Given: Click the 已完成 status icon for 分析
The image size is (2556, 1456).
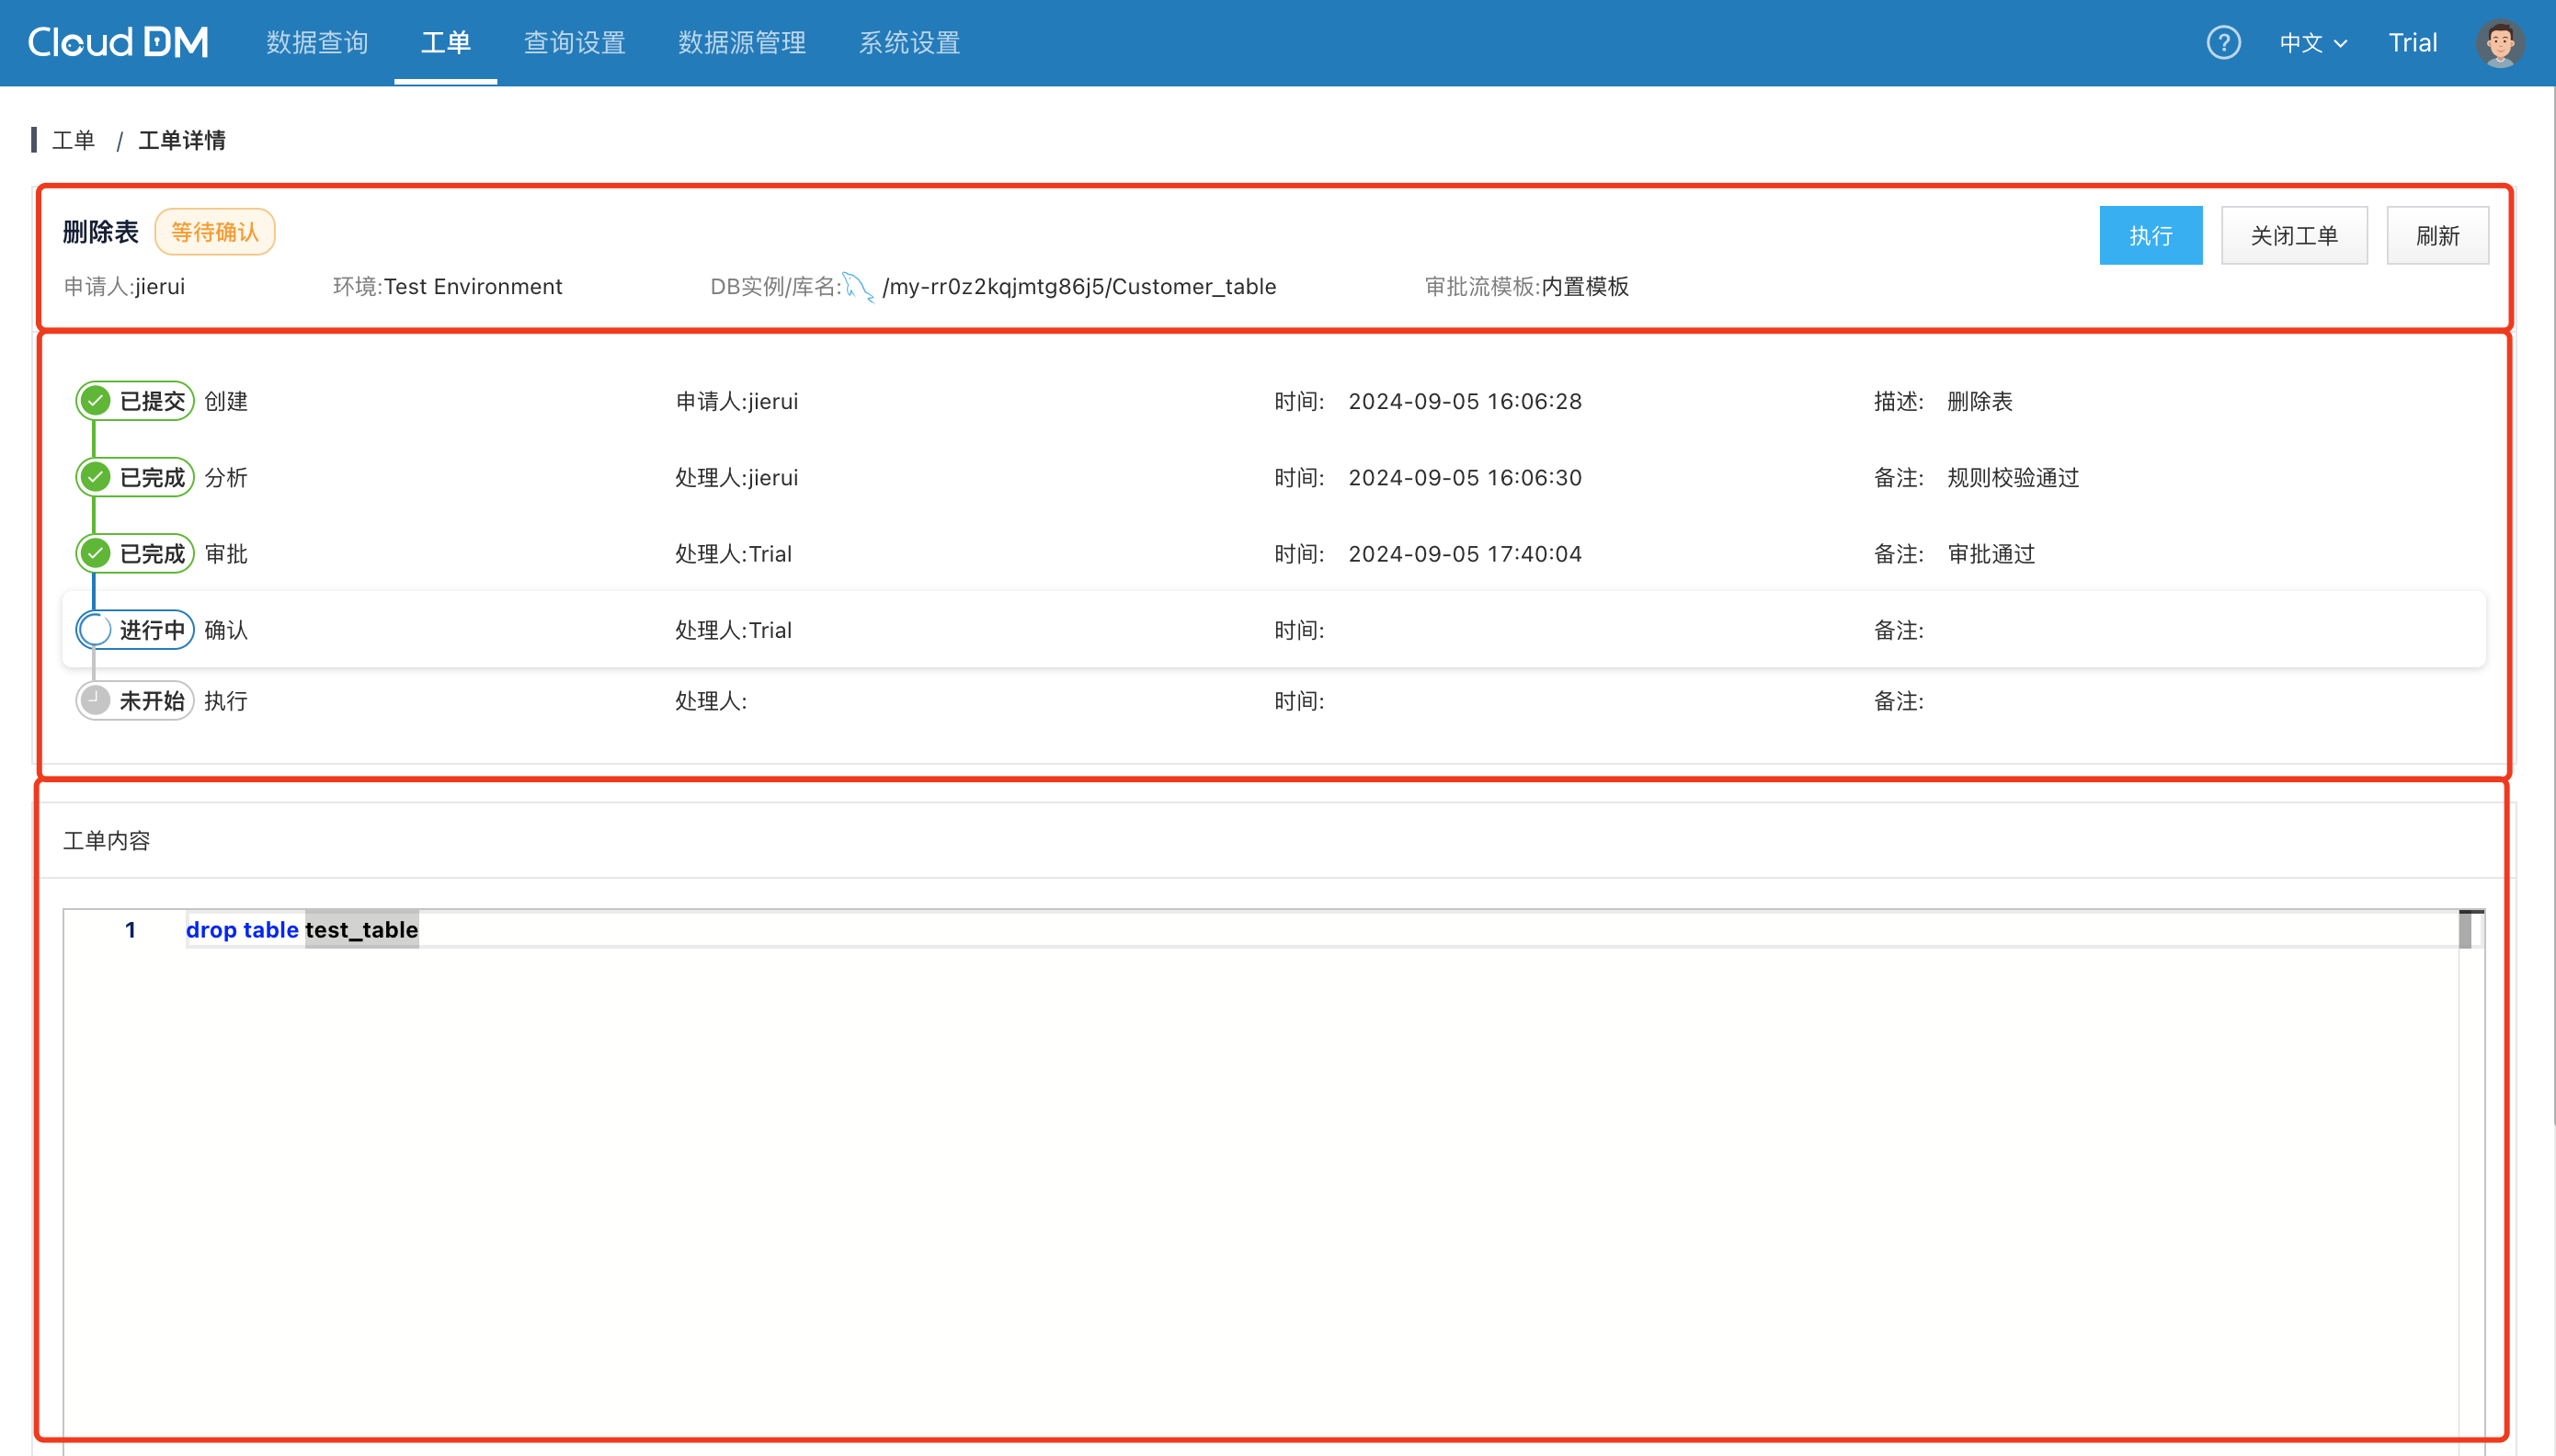Looking at the screenshot, I should tap(97, 477).
